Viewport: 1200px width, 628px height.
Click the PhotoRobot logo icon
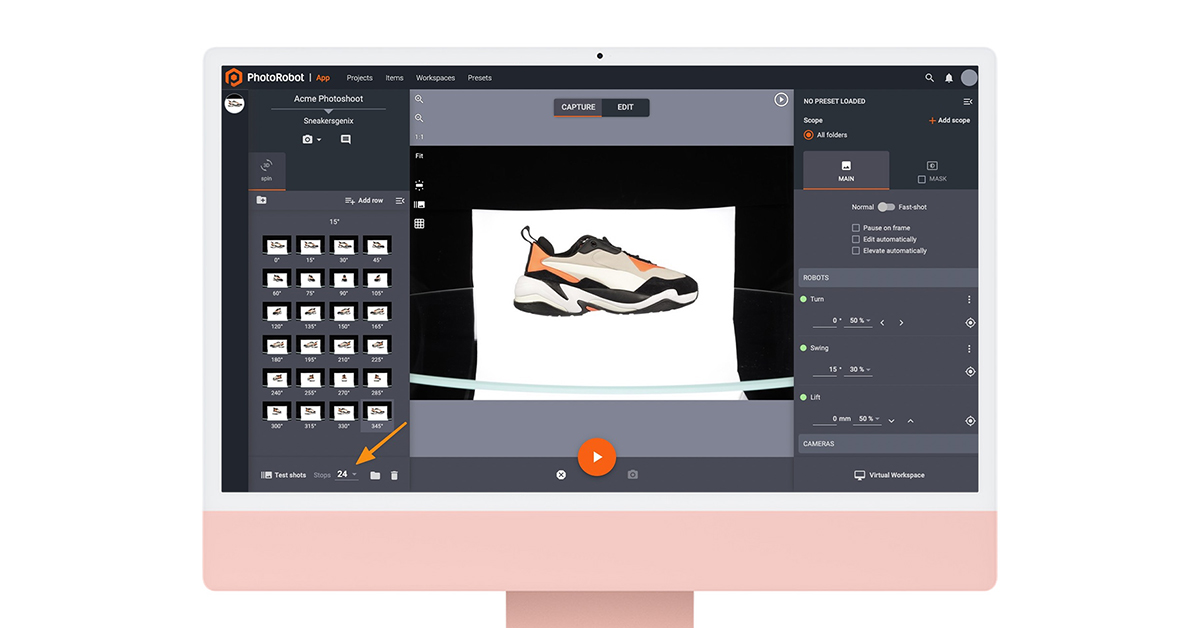tap(233, 77)
